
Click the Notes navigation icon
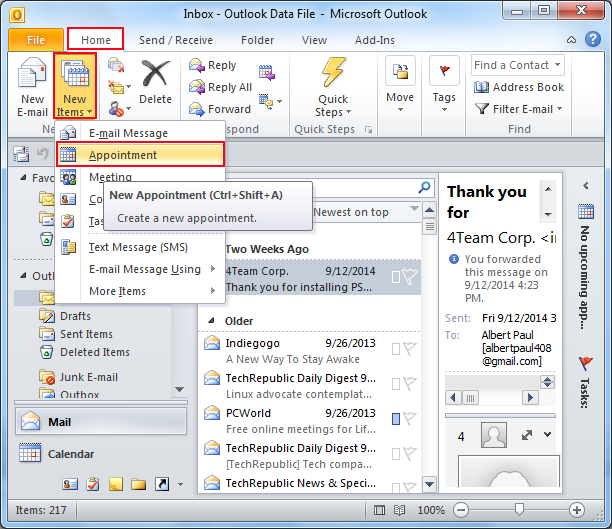116,484
